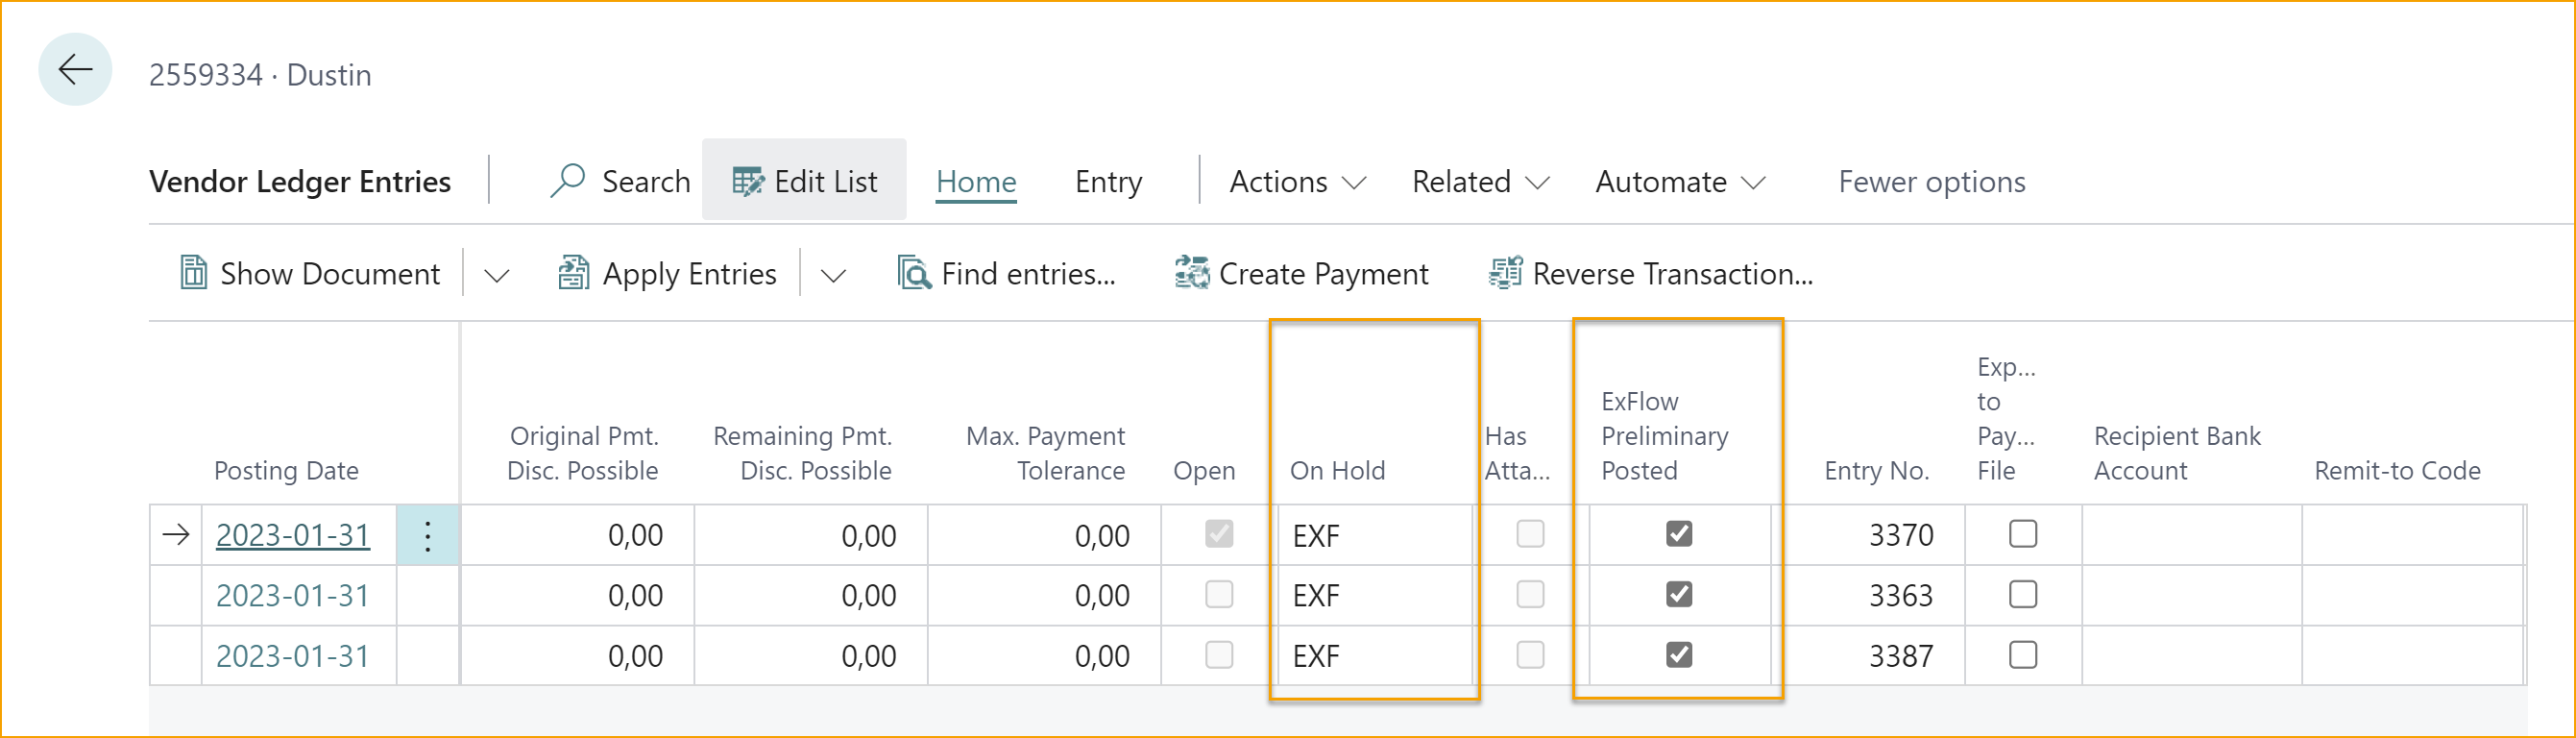2576x738 pixels.
Task: Expand the Actions menu
Action: [1296, 182]
